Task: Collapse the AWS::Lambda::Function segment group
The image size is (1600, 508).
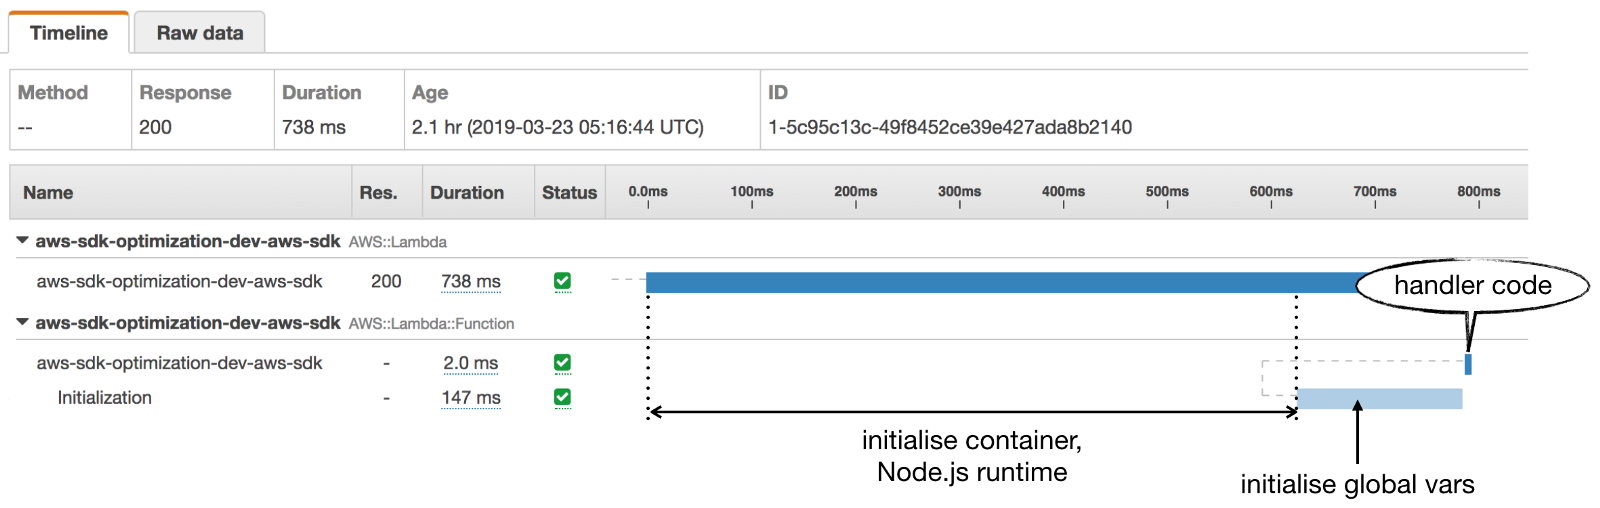Action: pos(23,323)
